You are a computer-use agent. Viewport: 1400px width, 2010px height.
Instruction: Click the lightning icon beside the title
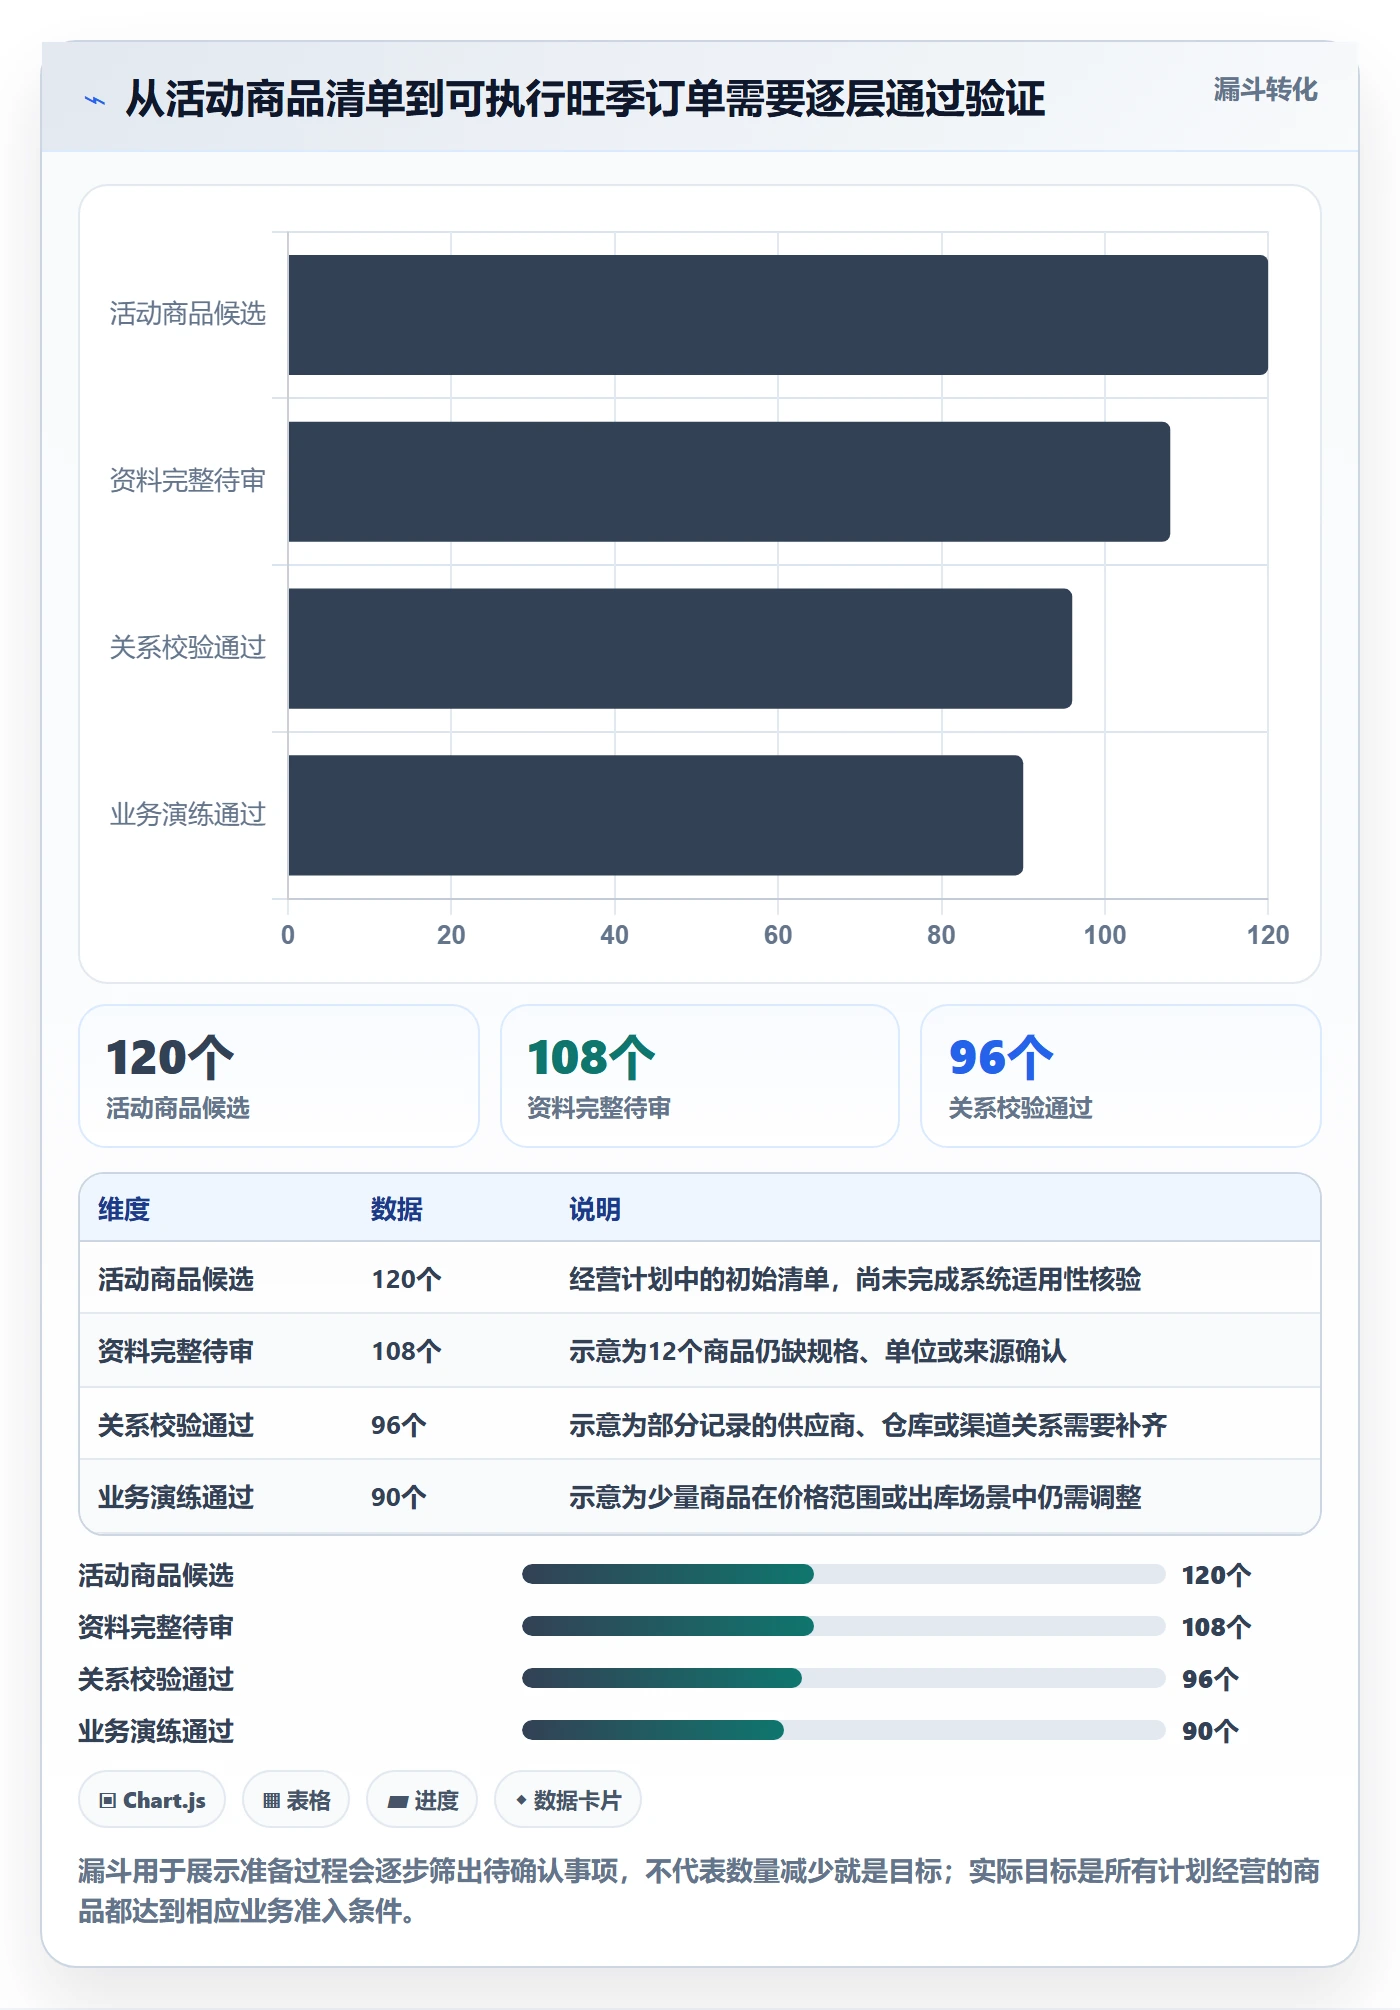click(x=95, y=100)
